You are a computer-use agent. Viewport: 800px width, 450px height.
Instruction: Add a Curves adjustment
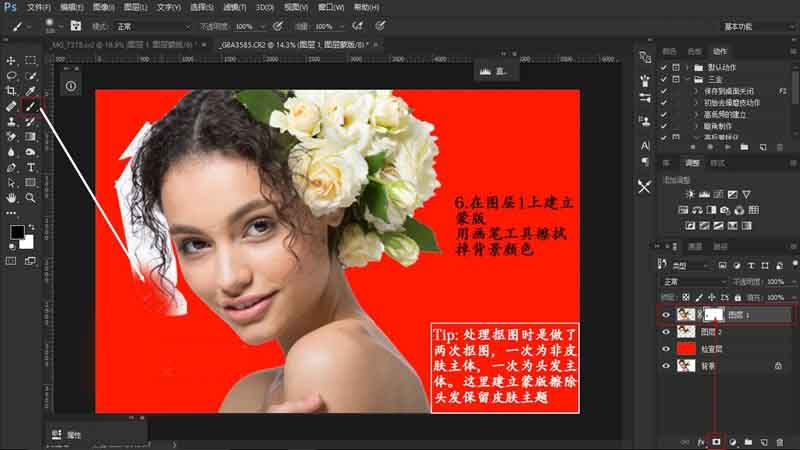coord(718,194)
